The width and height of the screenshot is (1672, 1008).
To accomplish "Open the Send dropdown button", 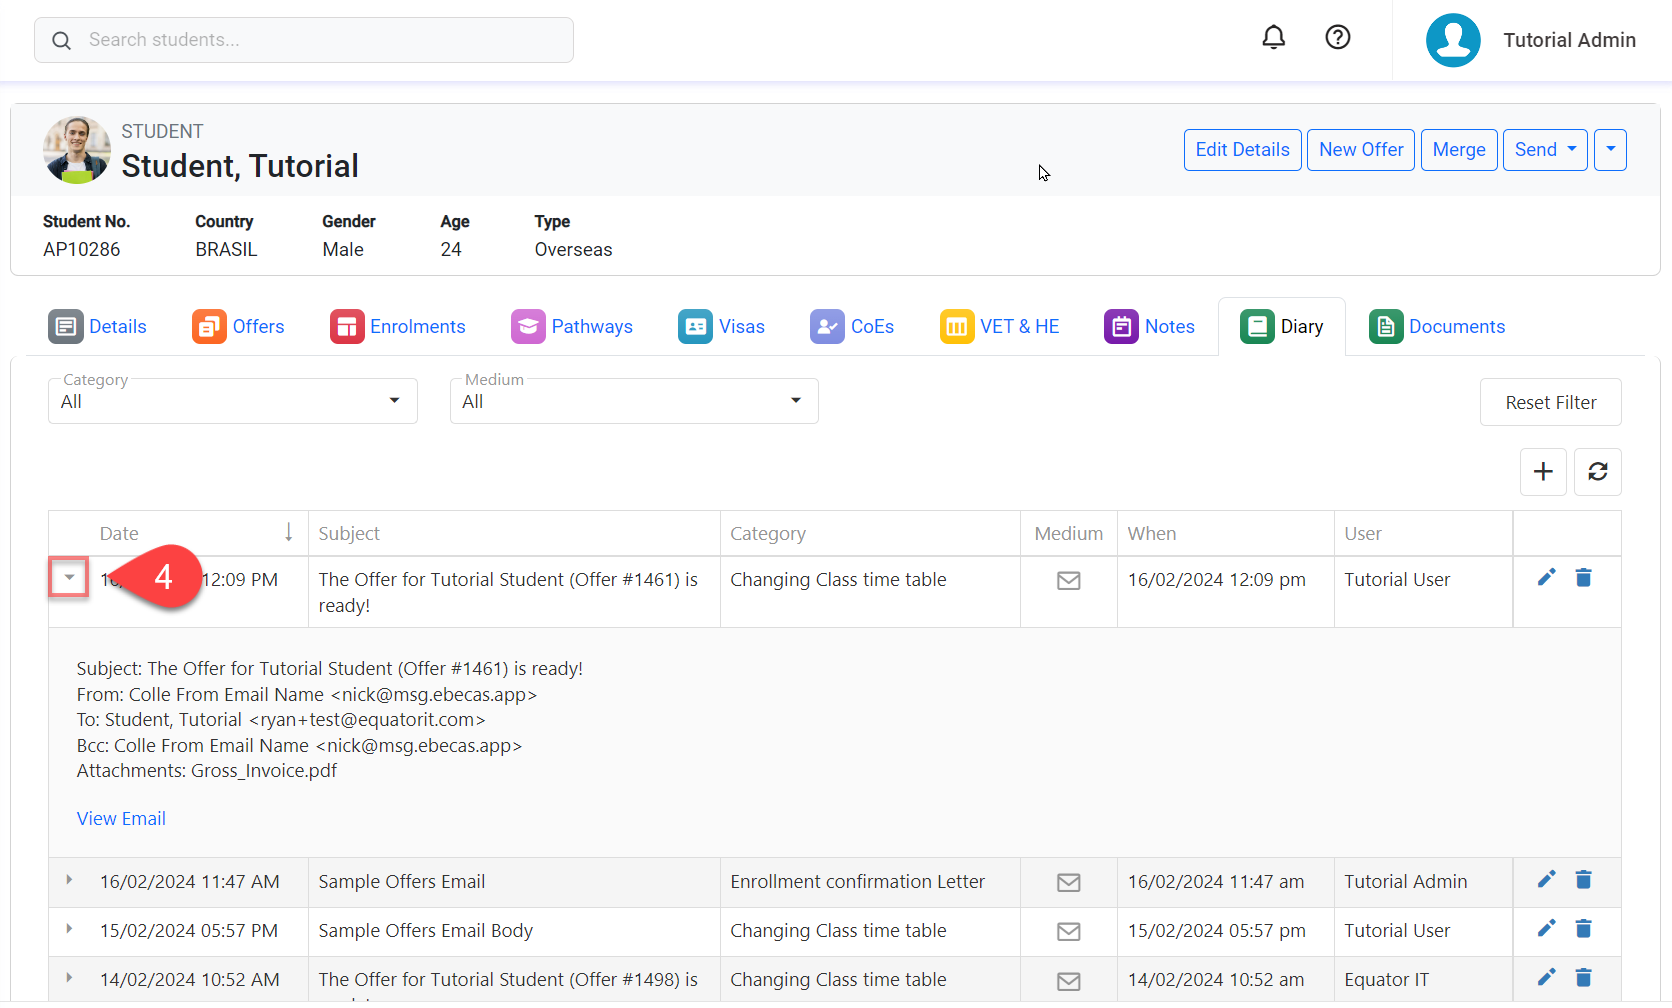I will (1545, 150).
